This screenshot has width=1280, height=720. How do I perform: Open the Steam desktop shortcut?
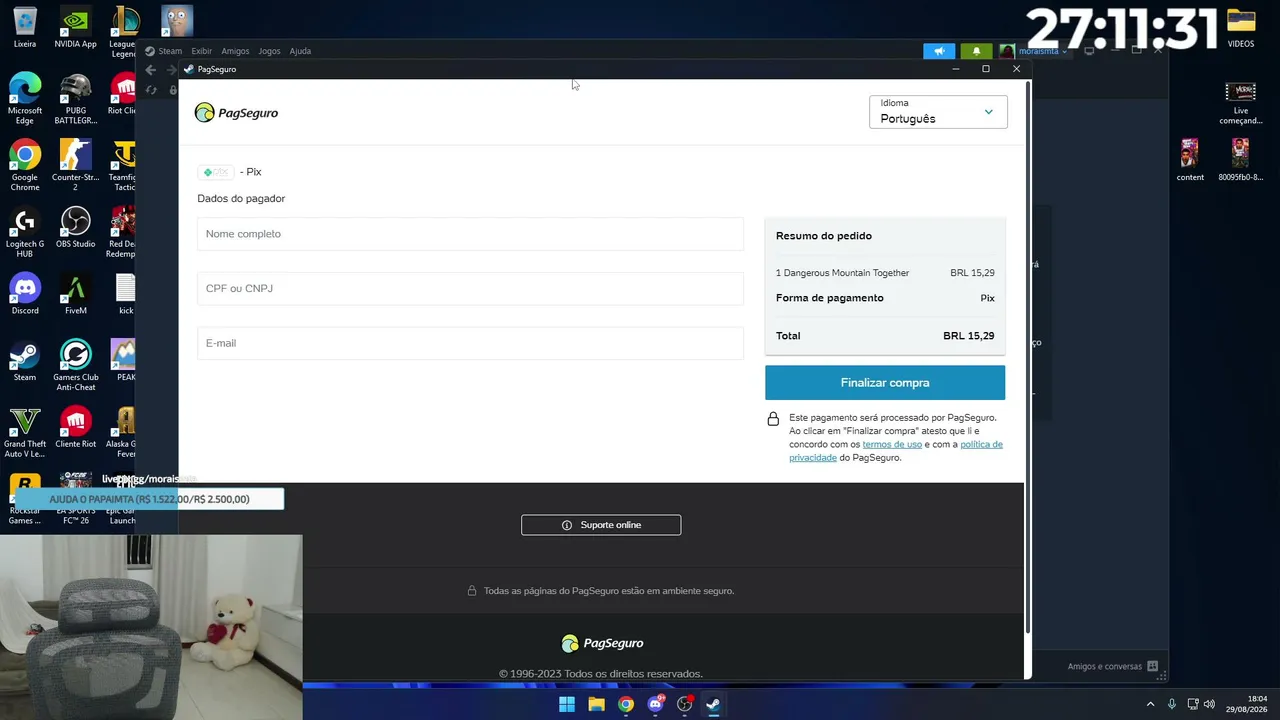tap(25, 361)
